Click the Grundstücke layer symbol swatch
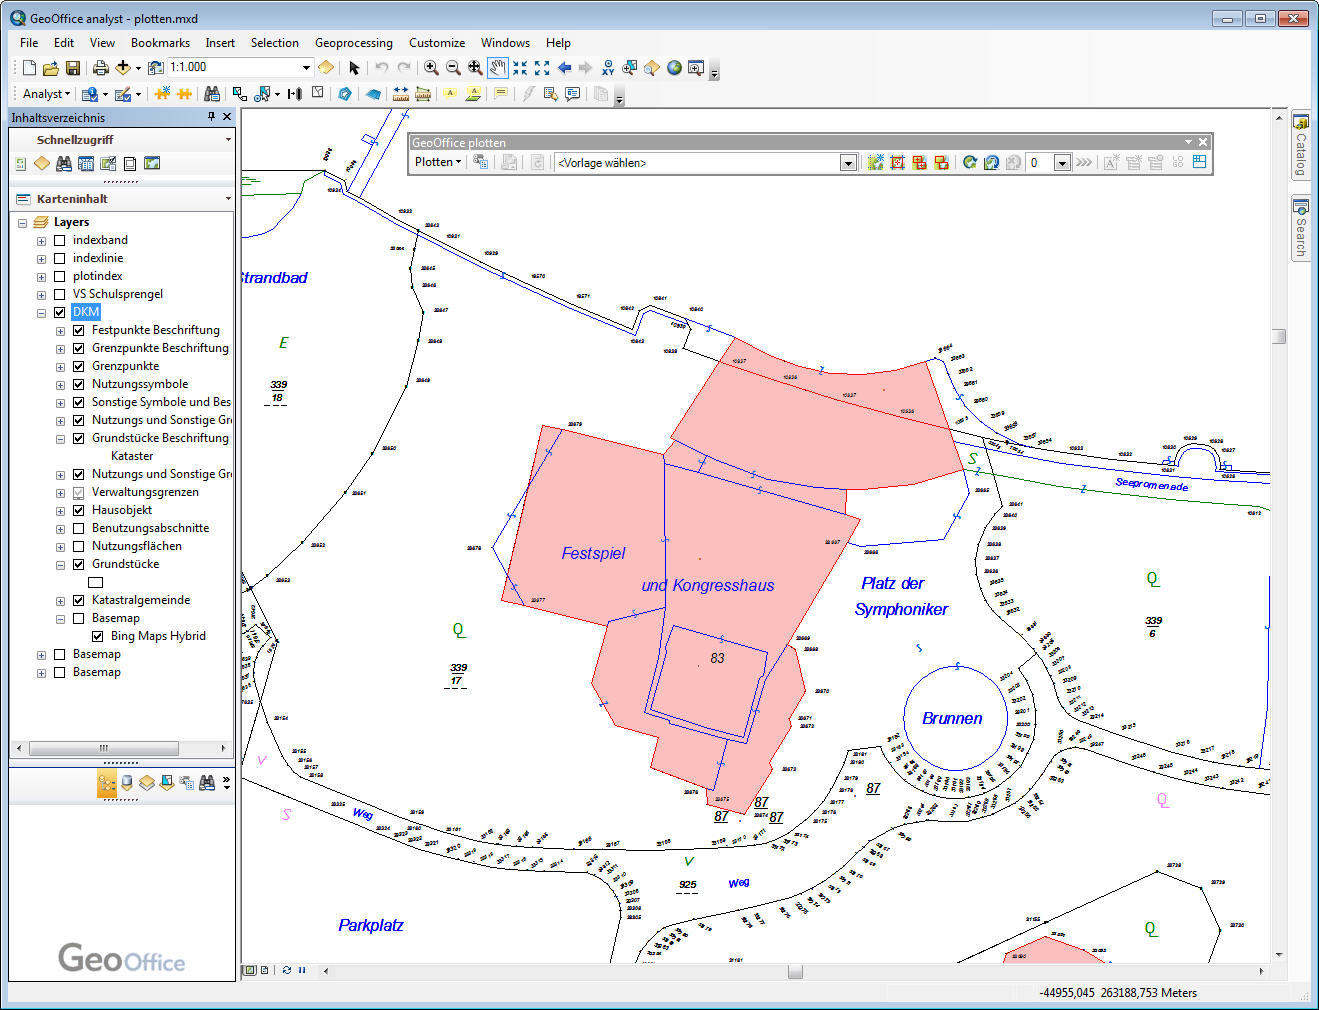 (x=96, y=582)
